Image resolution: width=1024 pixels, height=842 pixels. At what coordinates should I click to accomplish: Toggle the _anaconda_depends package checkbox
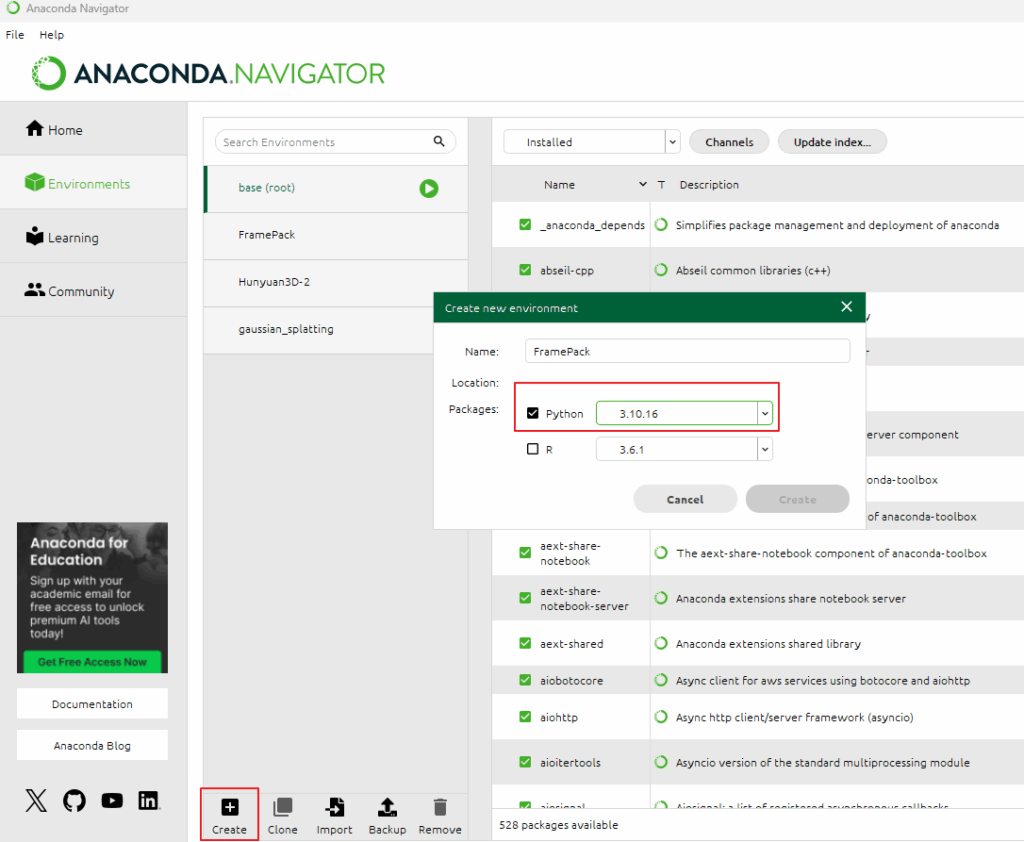click(525, 225)
